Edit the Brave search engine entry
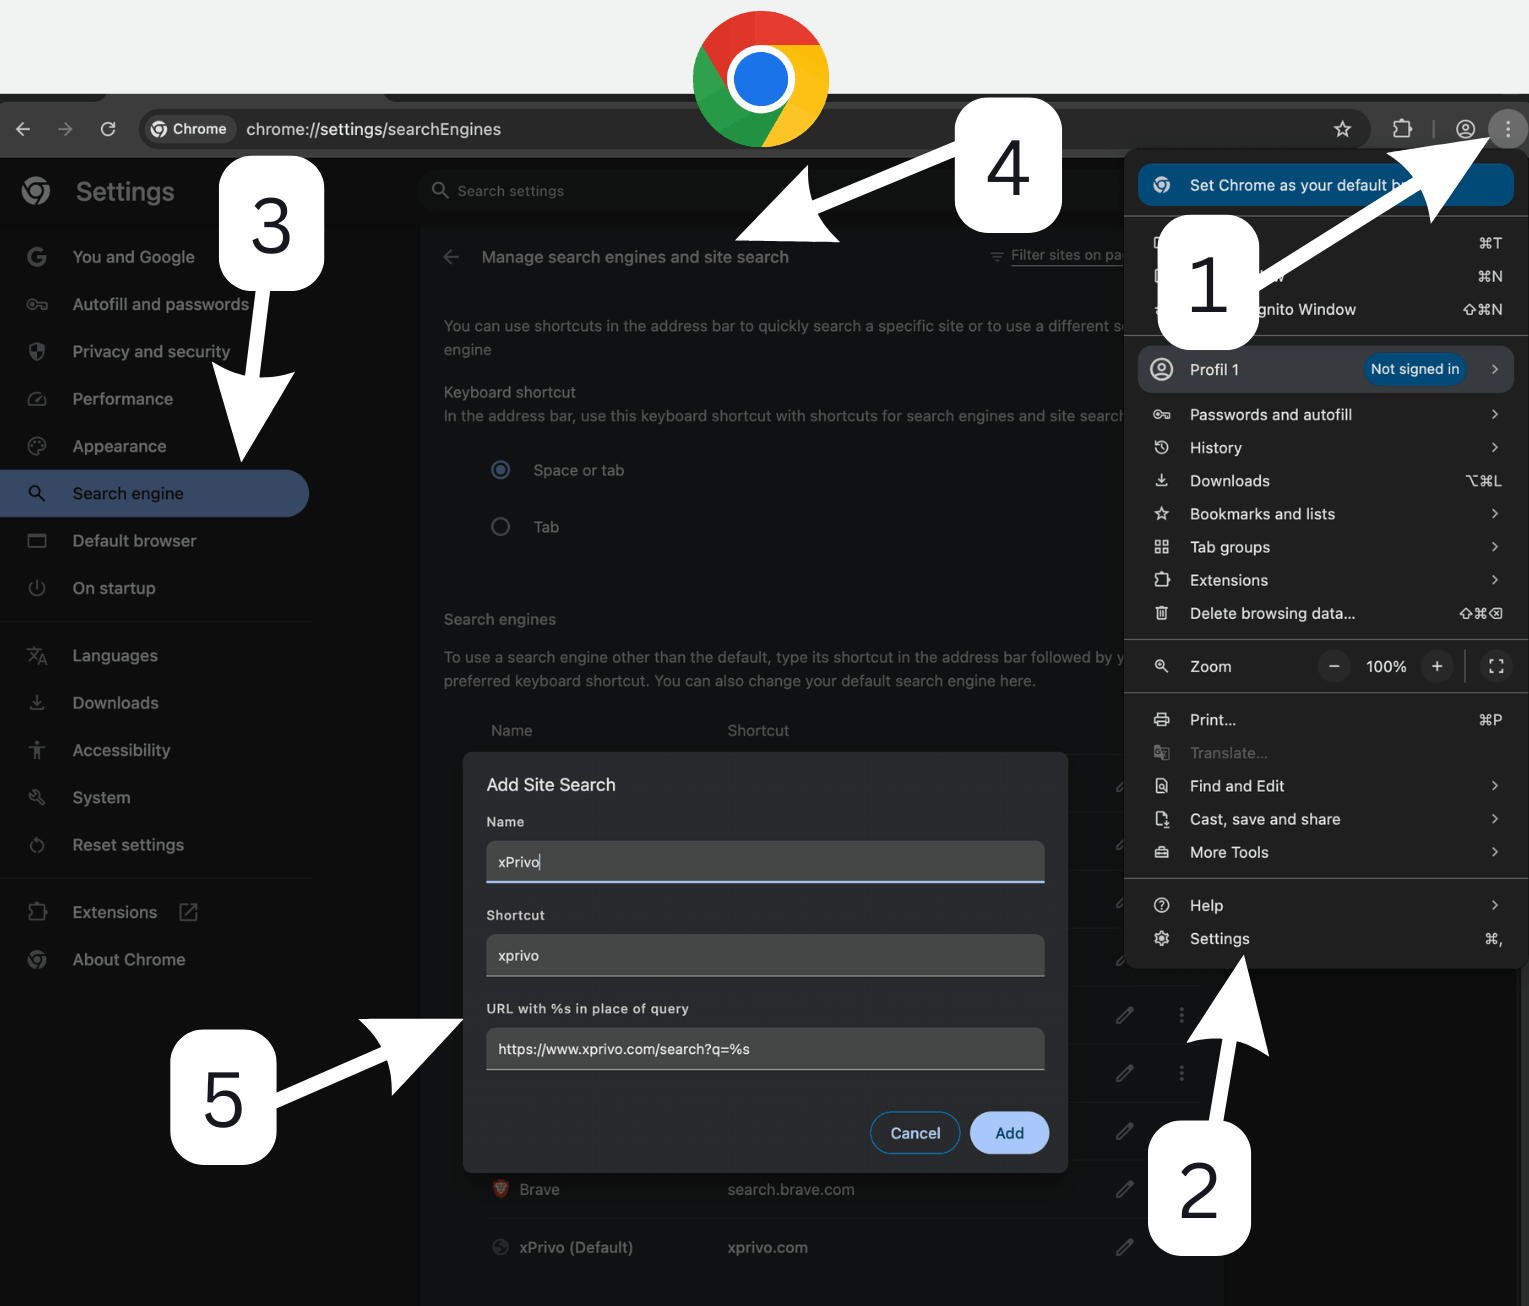1529x1306 pixels. (1125, 1189)
